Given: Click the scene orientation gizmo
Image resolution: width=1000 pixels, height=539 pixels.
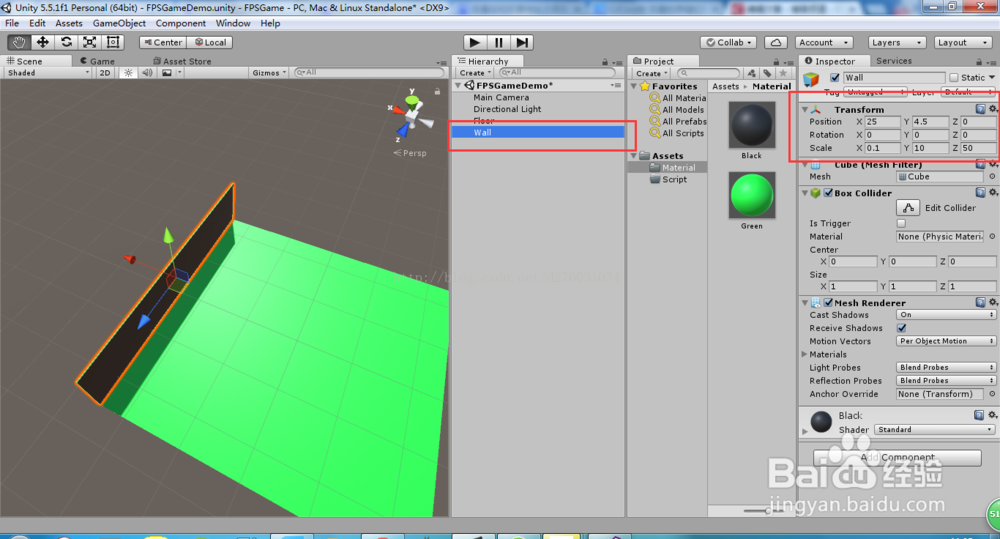Looking at the screenshot, I should pos(411,115).
